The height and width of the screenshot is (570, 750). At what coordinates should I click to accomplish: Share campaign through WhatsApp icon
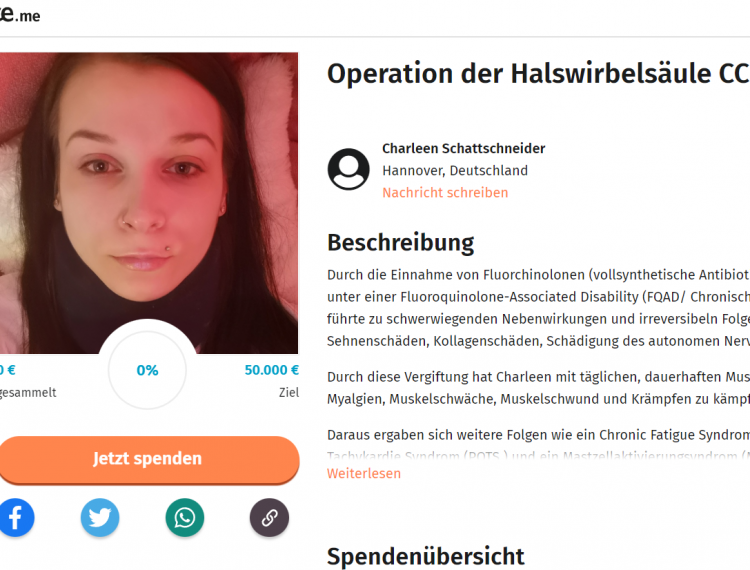(185, 517)
